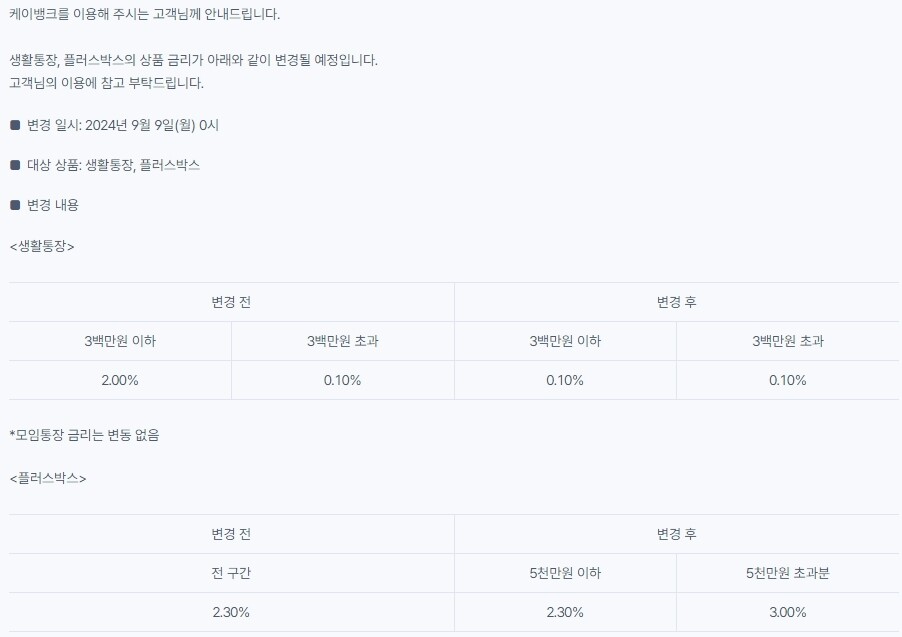Click the 모임통장 금리는 변동 없음 note
Image resolution: width=902 pixels, height=637 pixels.
coord(85,435)
